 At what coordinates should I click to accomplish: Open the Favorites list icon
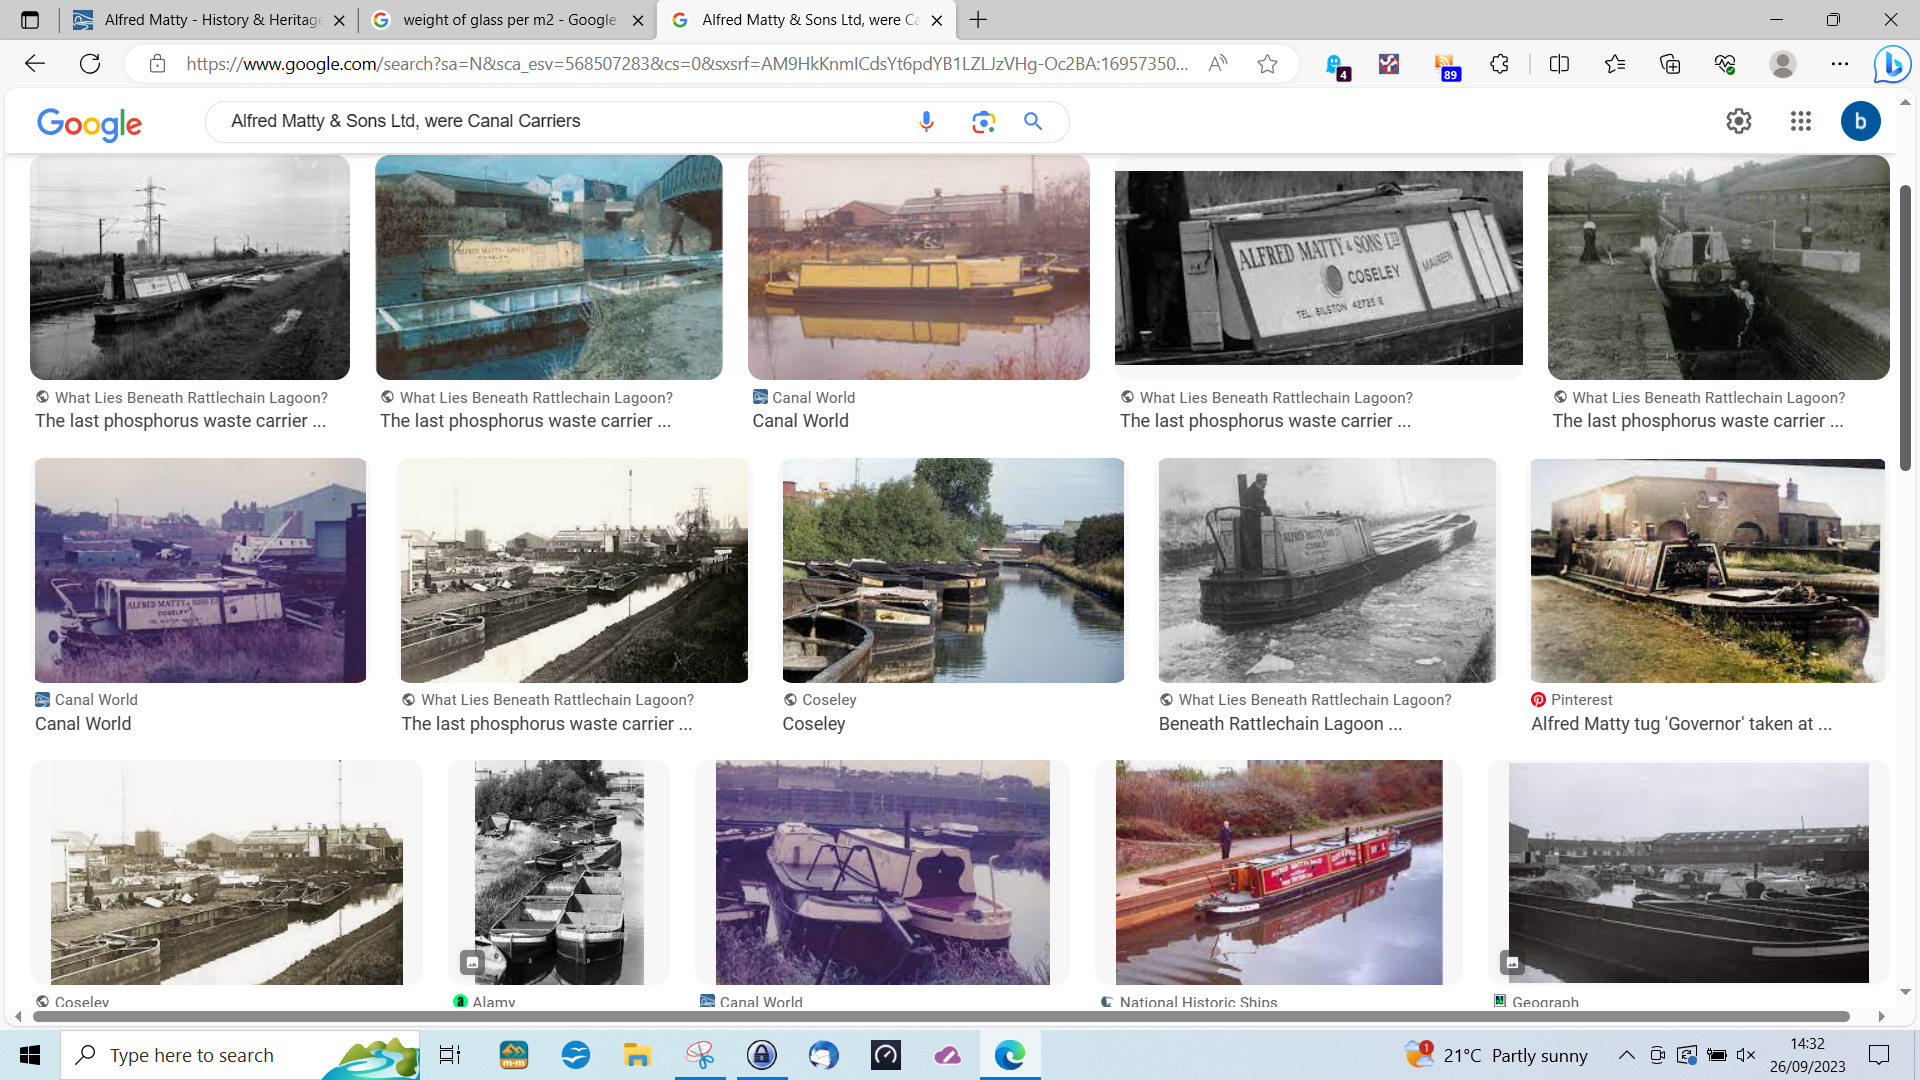point(1614,64)
